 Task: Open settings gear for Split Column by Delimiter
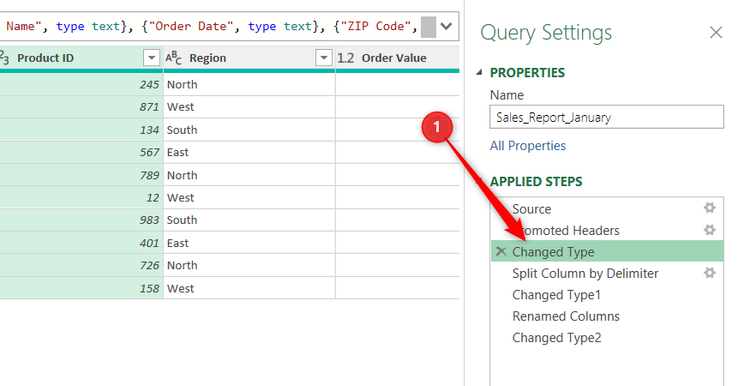click(x=709, y=273)
